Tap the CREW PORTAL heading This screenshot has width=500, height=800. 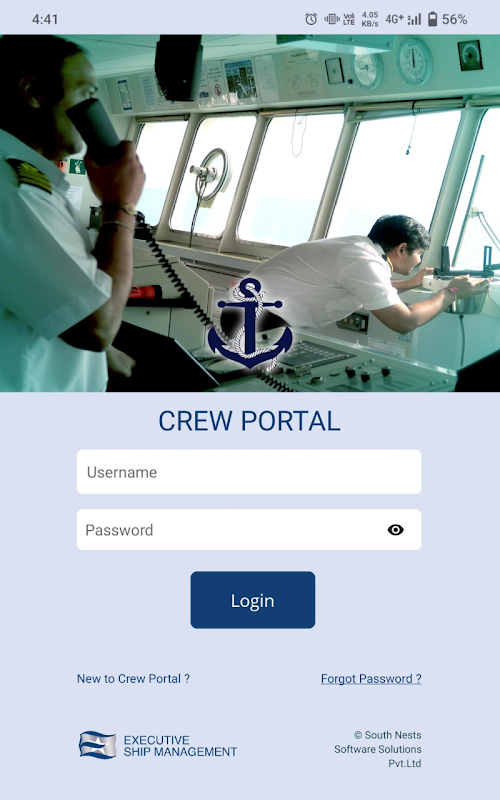tap(249, 421)
